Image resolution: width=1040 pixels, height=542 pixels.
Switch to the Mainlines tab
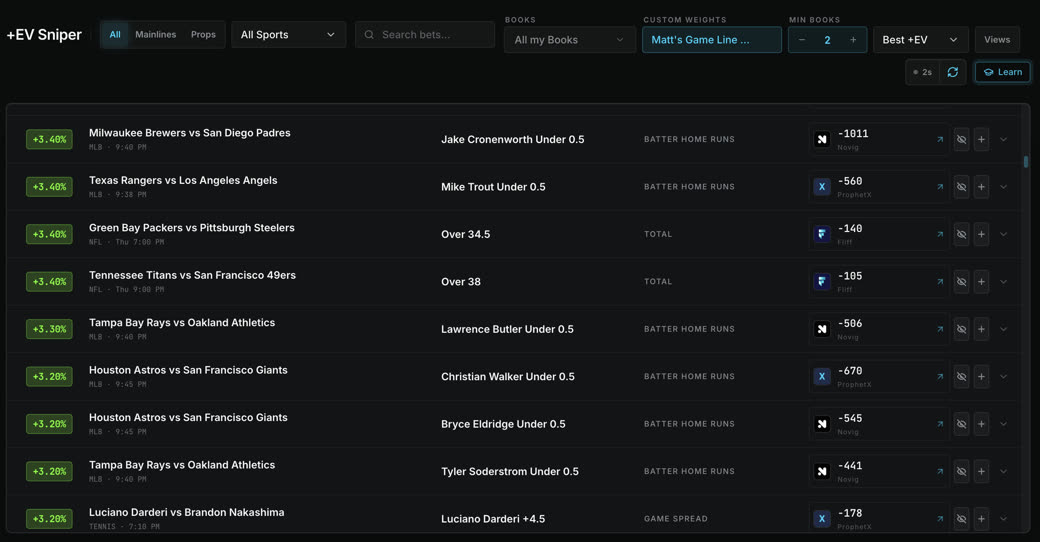pyautogui.click(x=156, y=34)
